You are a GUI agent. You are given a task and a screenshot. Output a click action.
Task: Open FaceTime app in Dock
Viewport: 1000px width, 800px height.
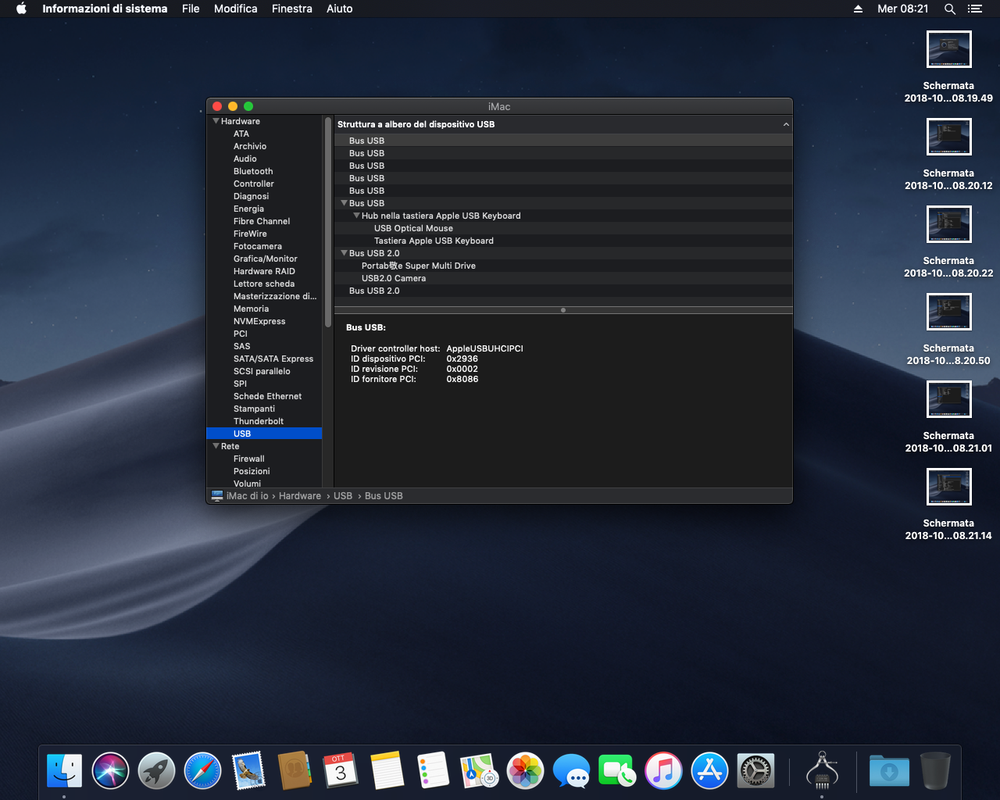(617, 771)
